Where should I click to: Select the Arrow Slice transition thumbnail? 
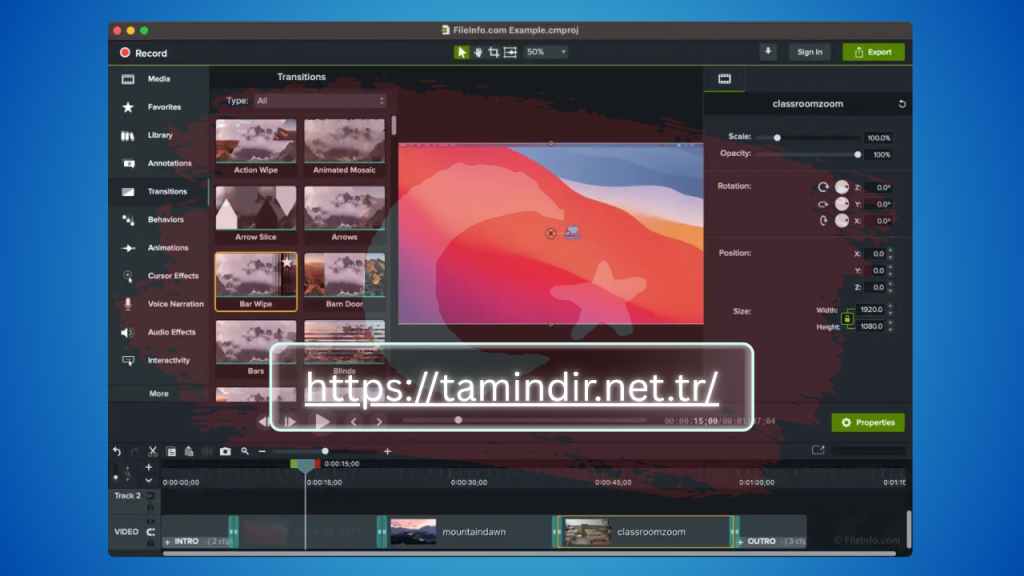pos(255,208)
